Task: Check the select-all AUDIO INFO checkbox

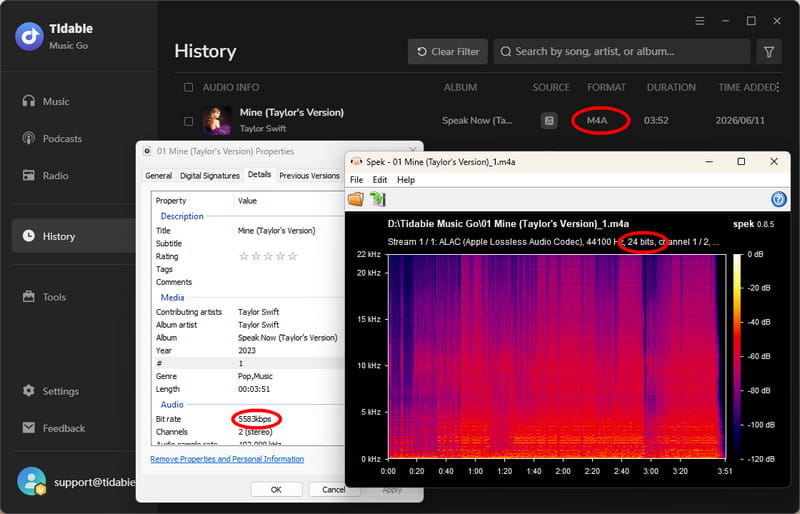Action: (188, 87)
